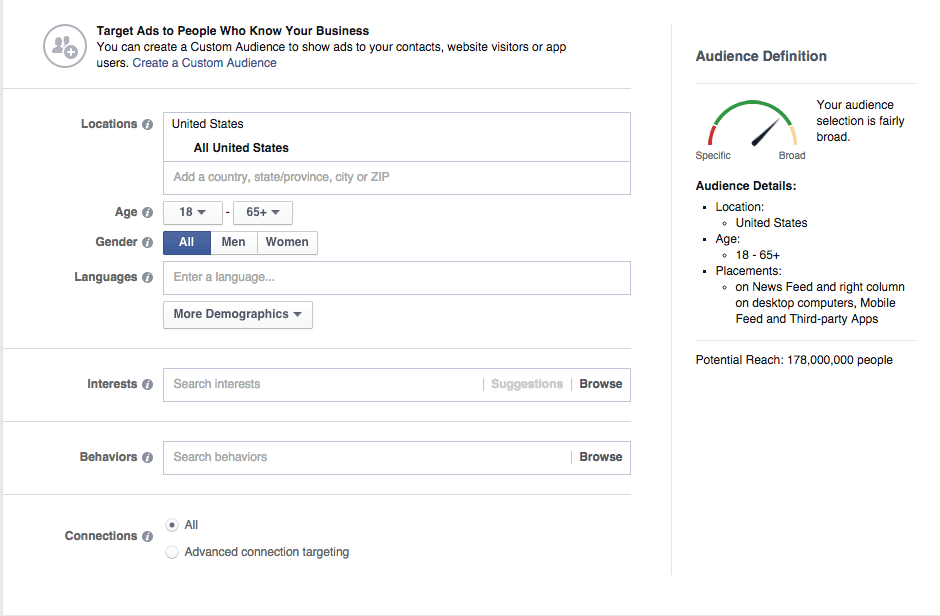Click the Interests info icon

[147, 384]
